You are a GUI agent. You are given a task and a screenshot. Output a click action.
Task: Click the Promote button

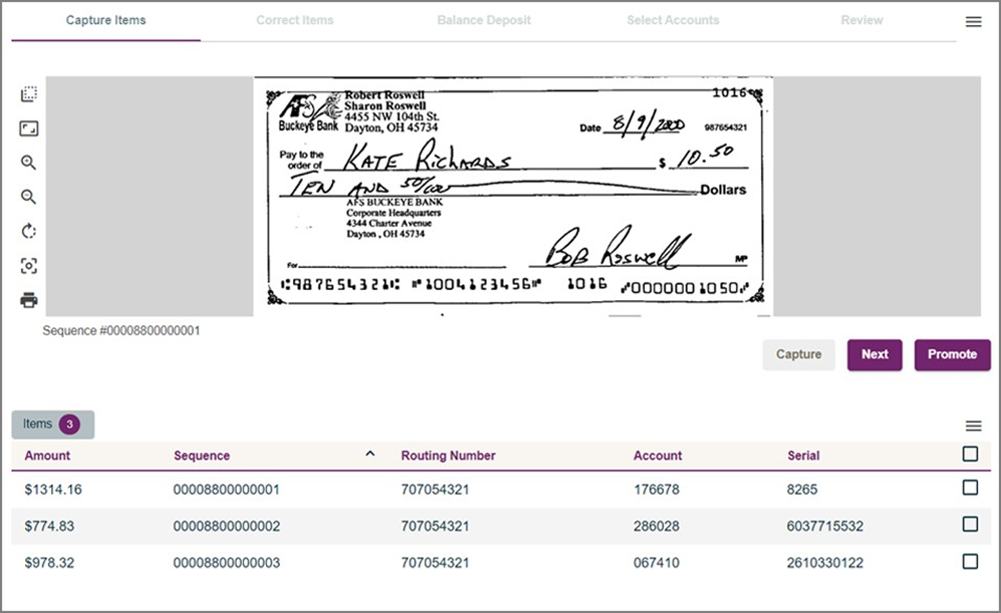coord(951,354)
